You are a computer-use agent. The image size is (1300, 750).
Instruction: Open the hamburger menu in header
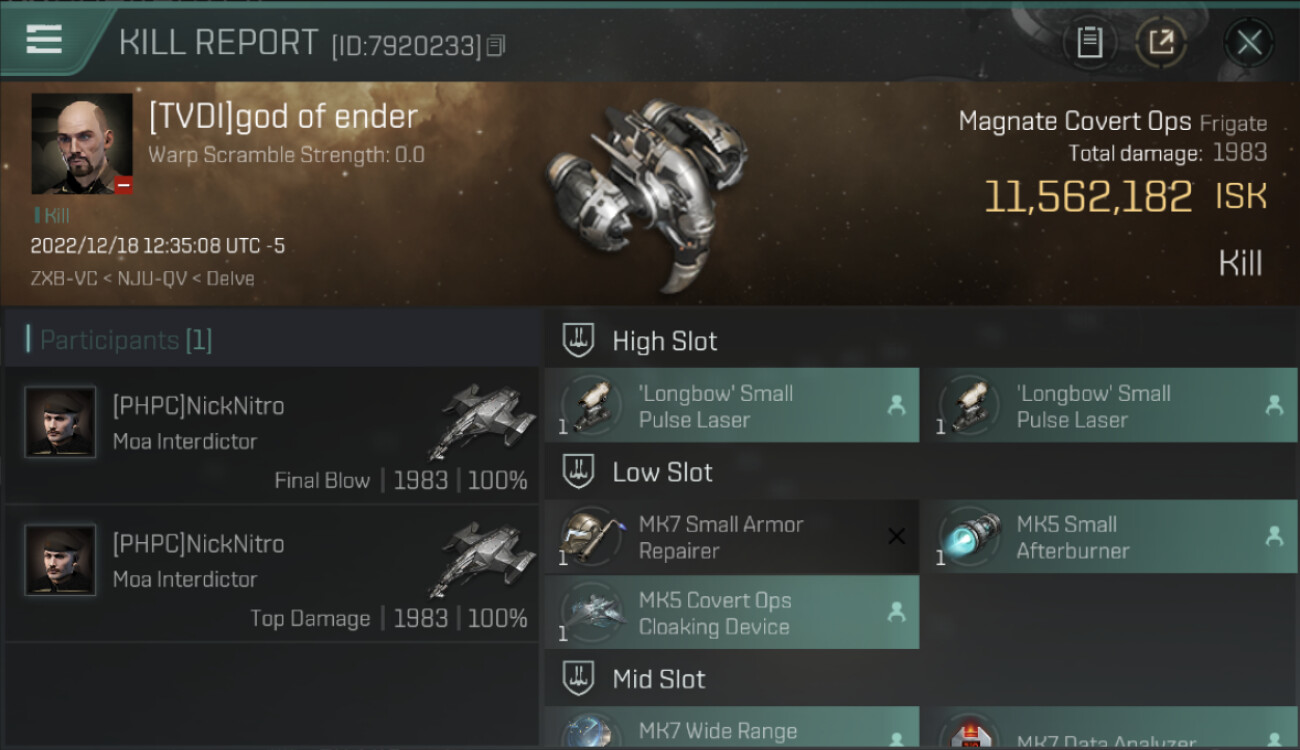click(x=44, y=40)
